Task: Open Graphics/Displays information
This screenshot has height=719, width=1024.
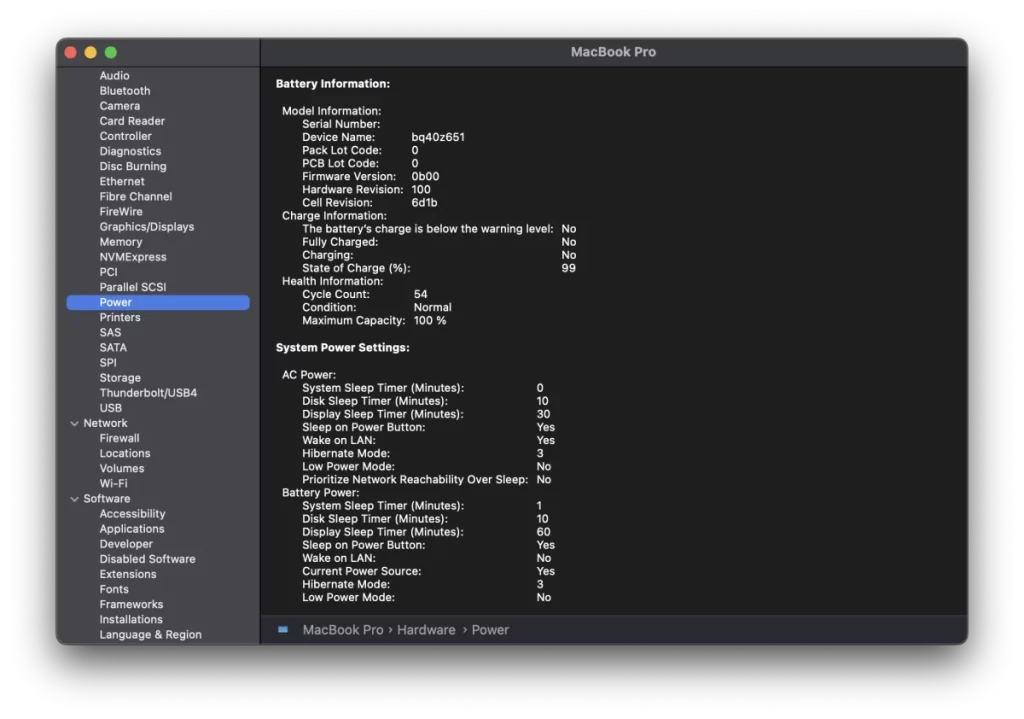Action: point(146,227)
